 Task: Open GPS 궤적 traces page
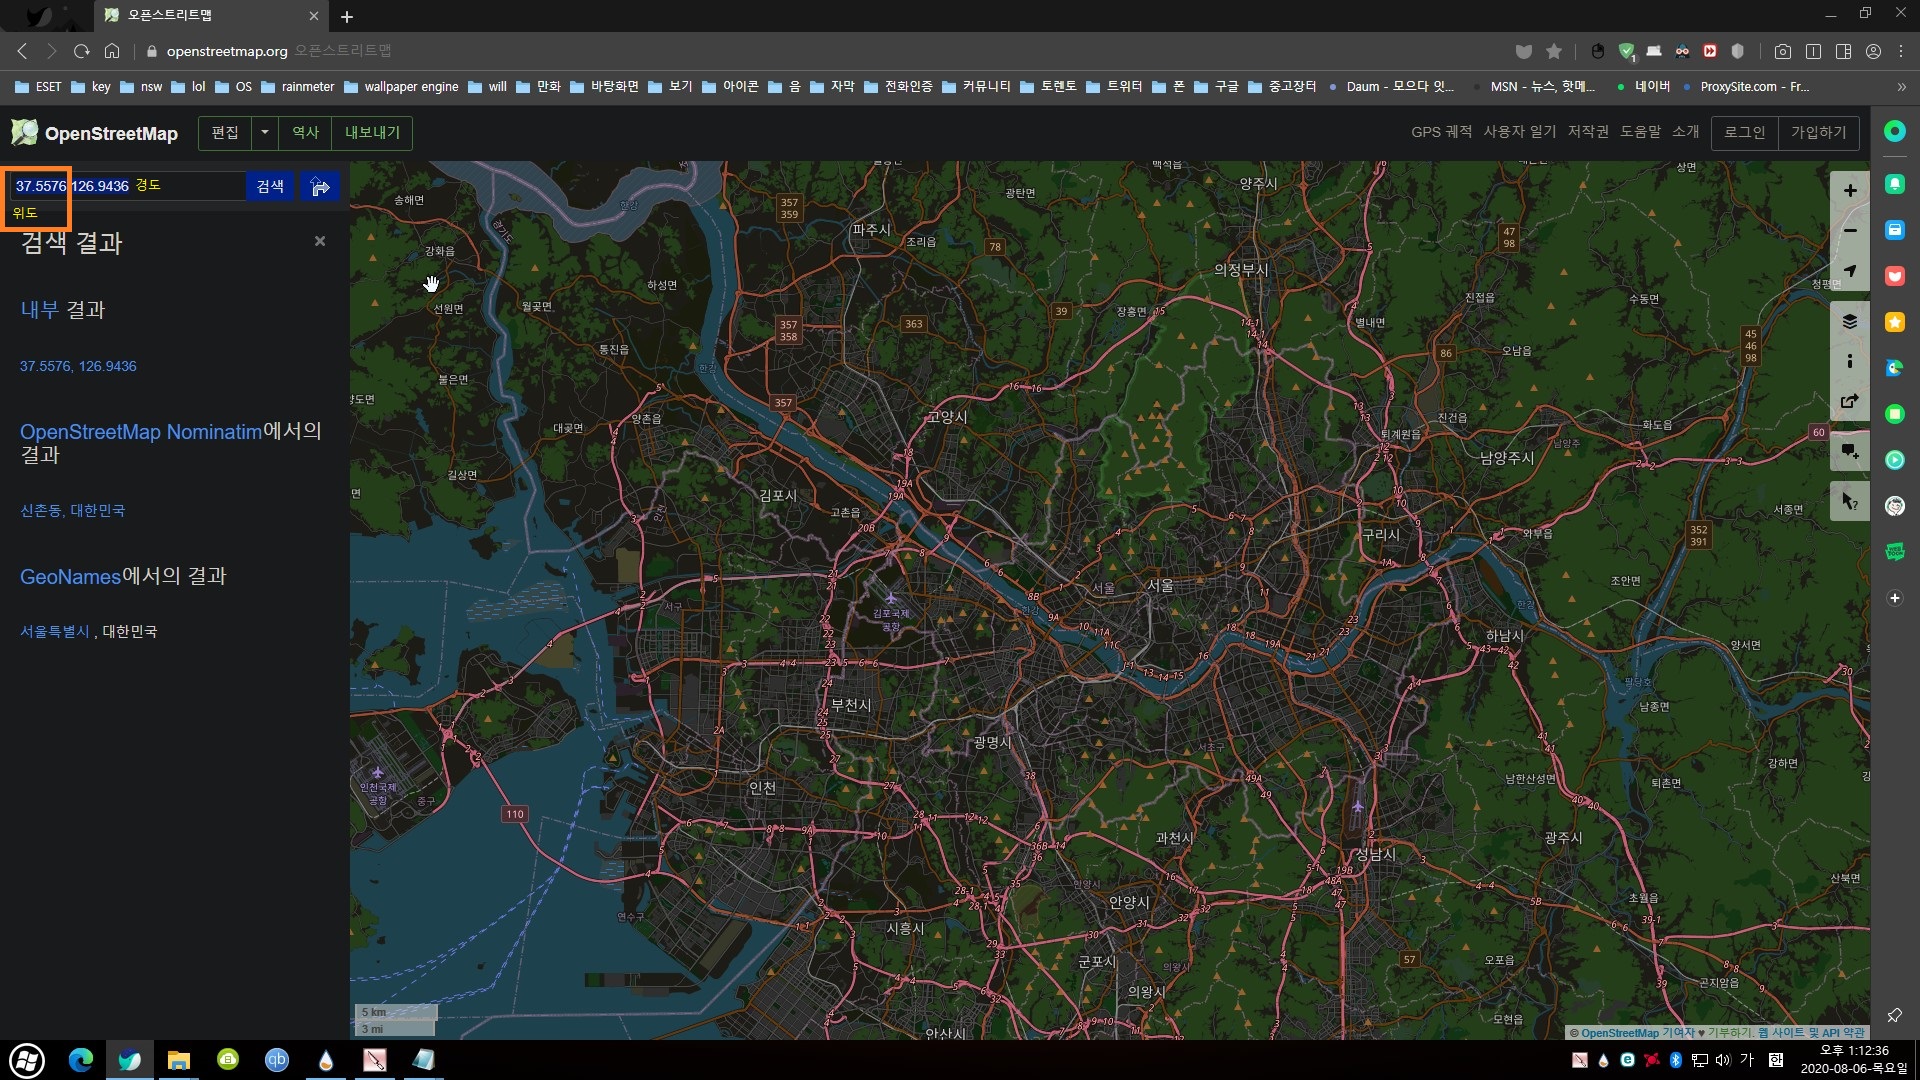click(x=1441, y=132)
